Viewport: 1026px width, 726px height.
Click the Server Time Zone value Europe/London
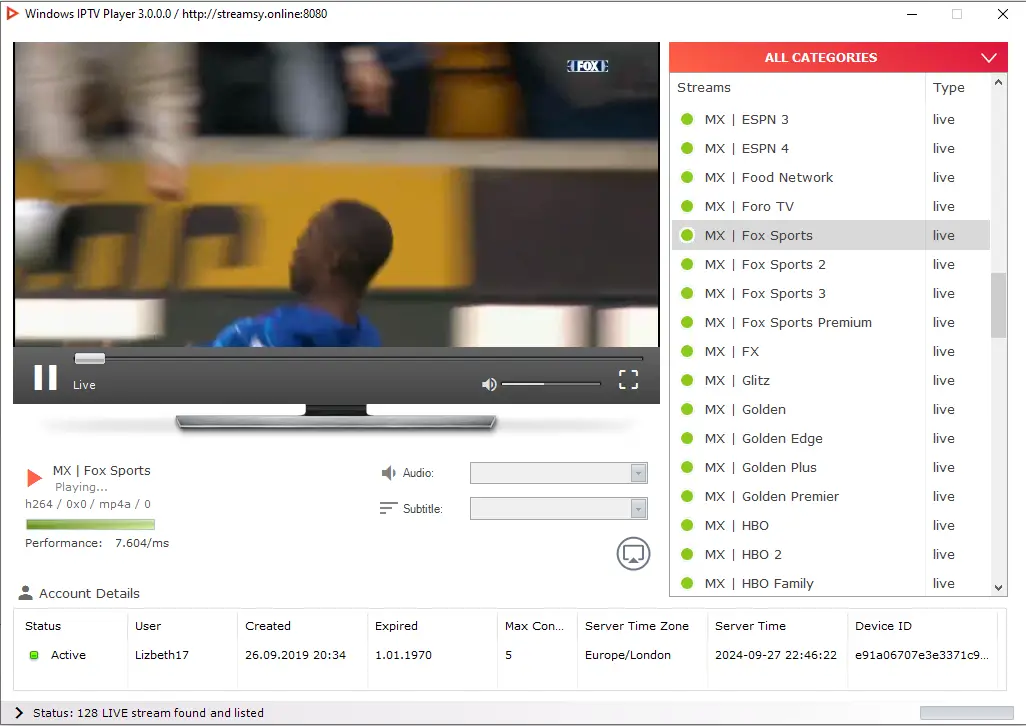(x=628, y=655)
